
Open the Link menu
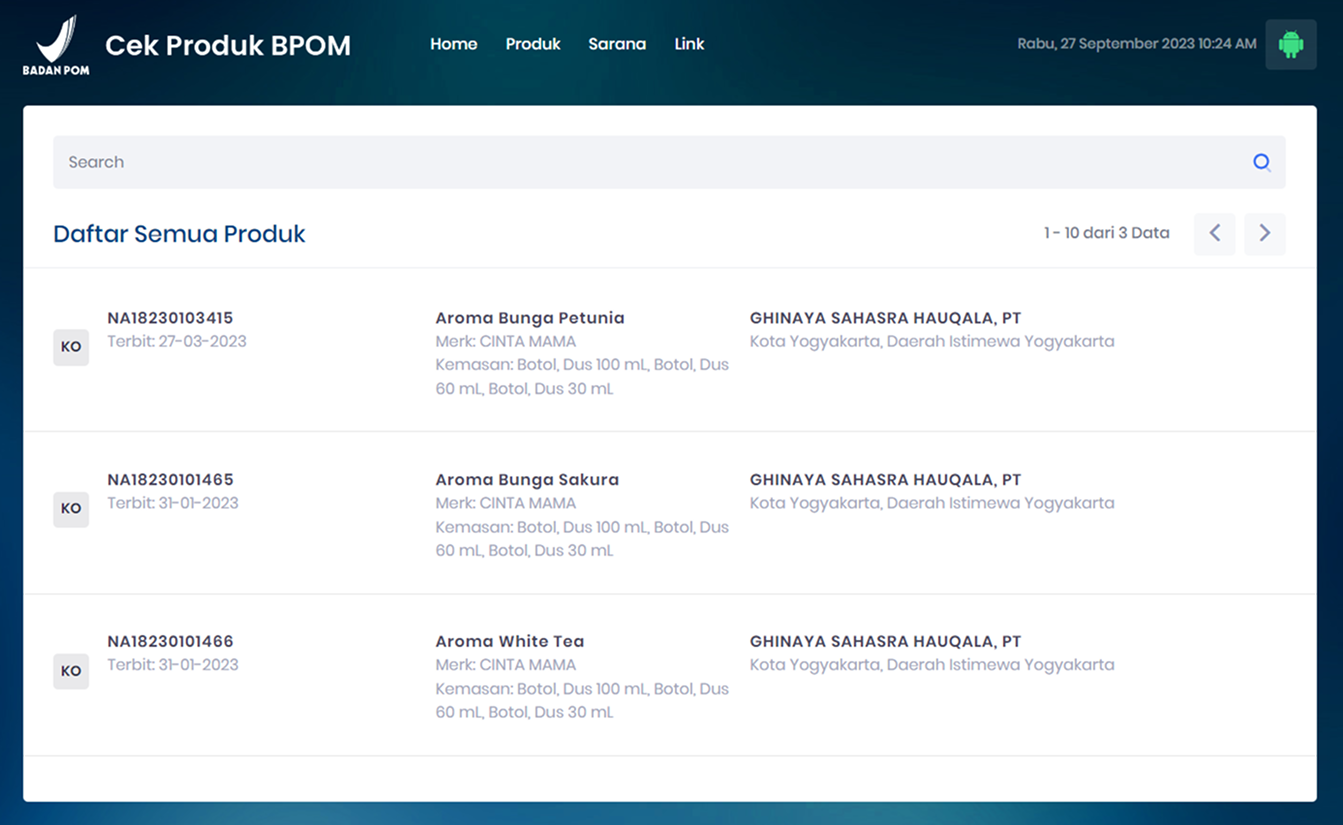[689, 44]
